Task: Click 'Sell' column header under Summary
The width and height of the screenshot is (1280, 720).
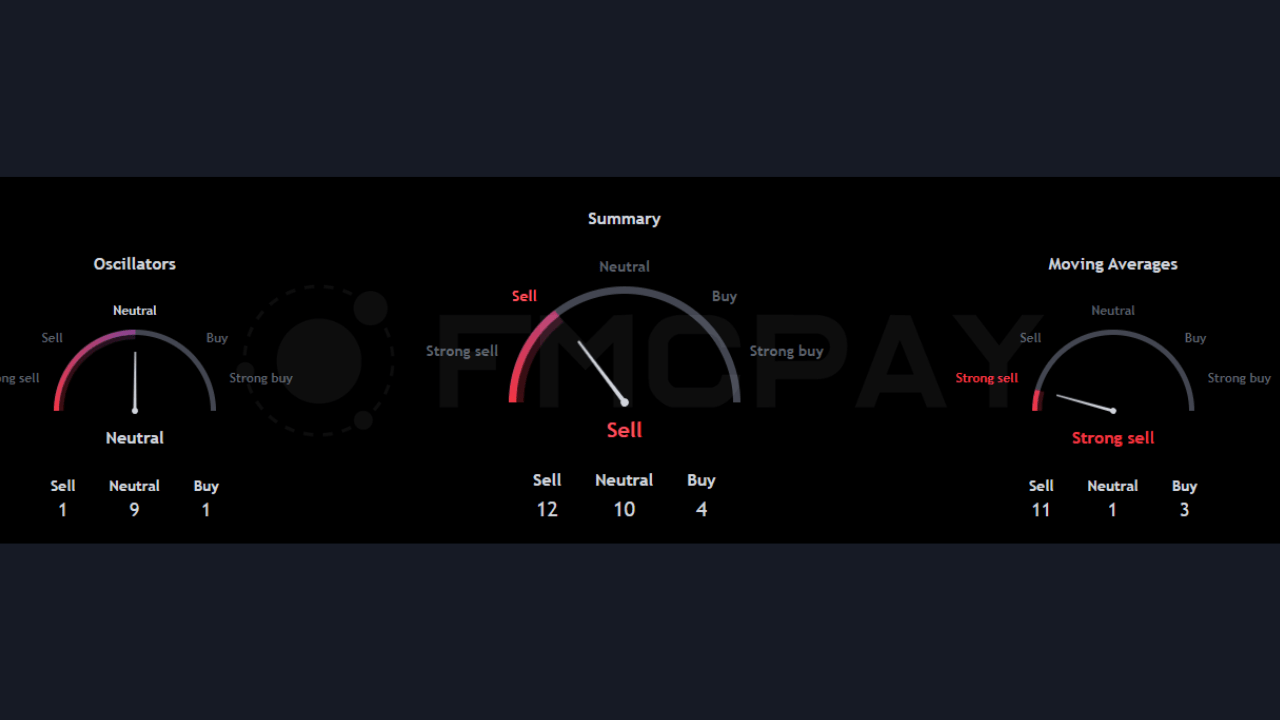Action: click(x=547, y=480)
